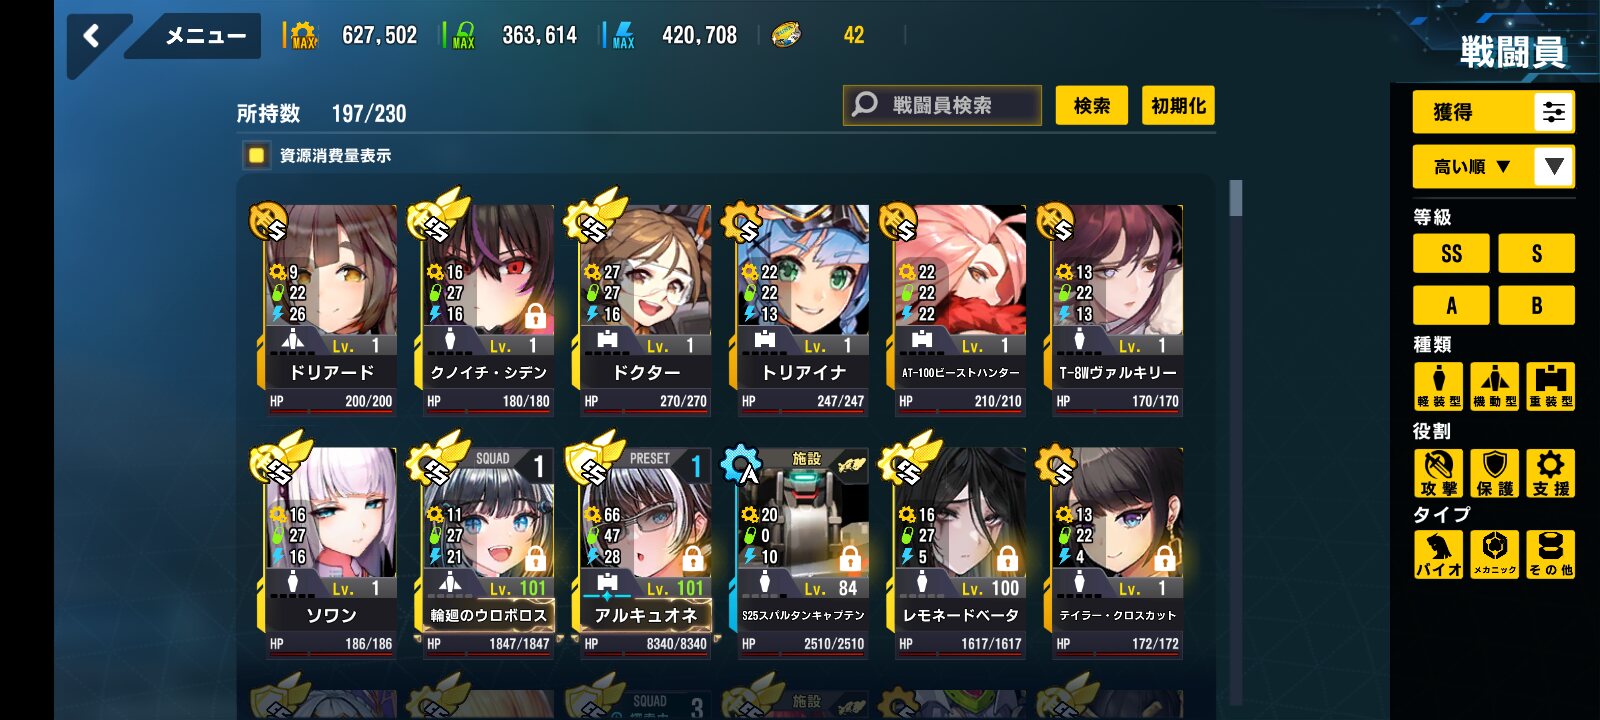Image resolution: width=1600 pixels, height=720 pixels.
Task: Click the 初期化 reset button
Action: [x=1178, y=105]
